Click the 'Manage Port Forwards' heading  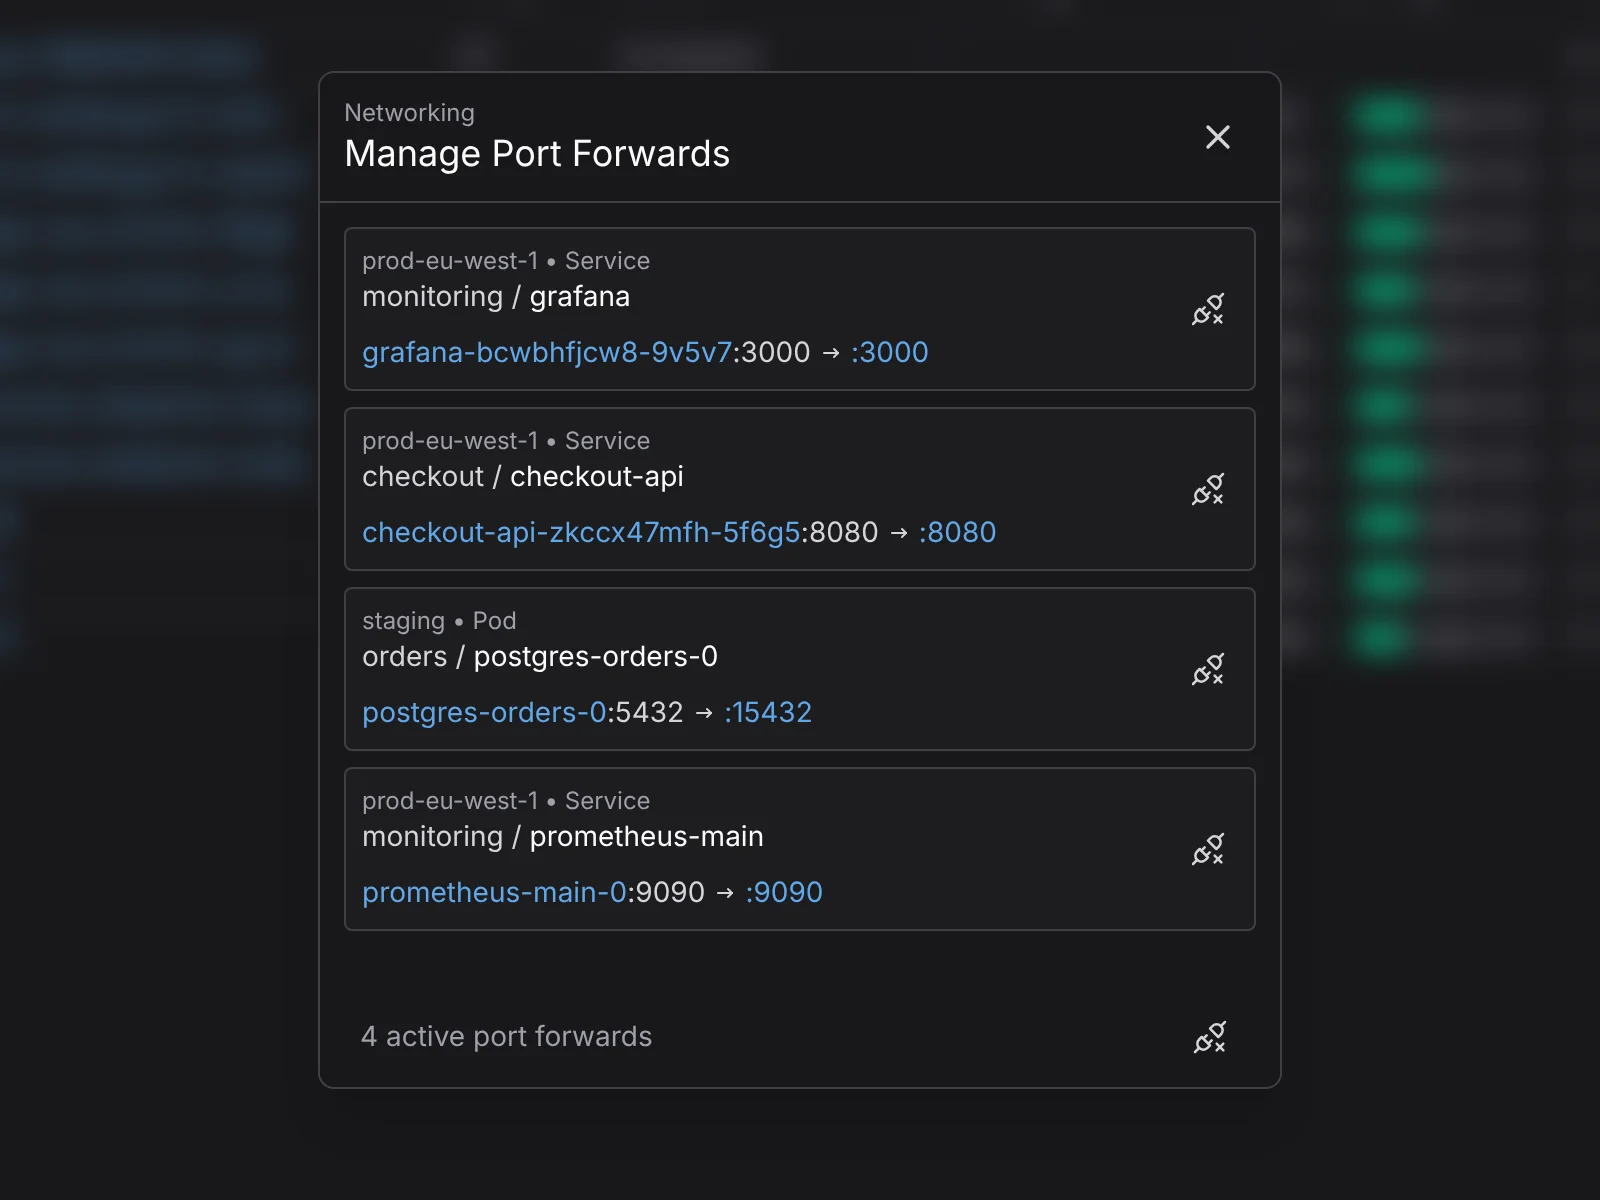click(x=537, y=154)
